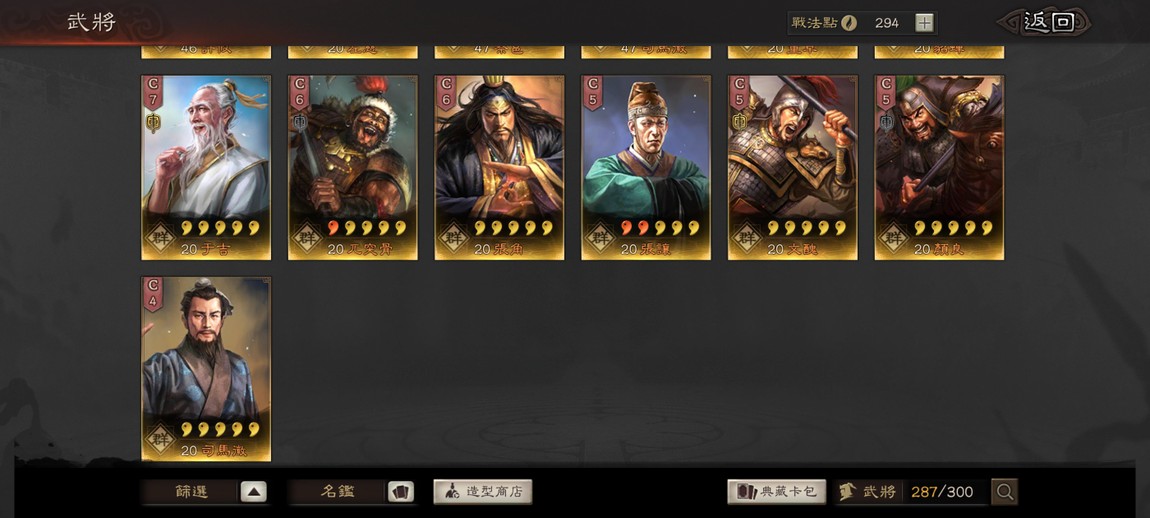
Task: Click the C7 cost tag on 于吉
Action: pyautogui.click(x=153, y=92)
